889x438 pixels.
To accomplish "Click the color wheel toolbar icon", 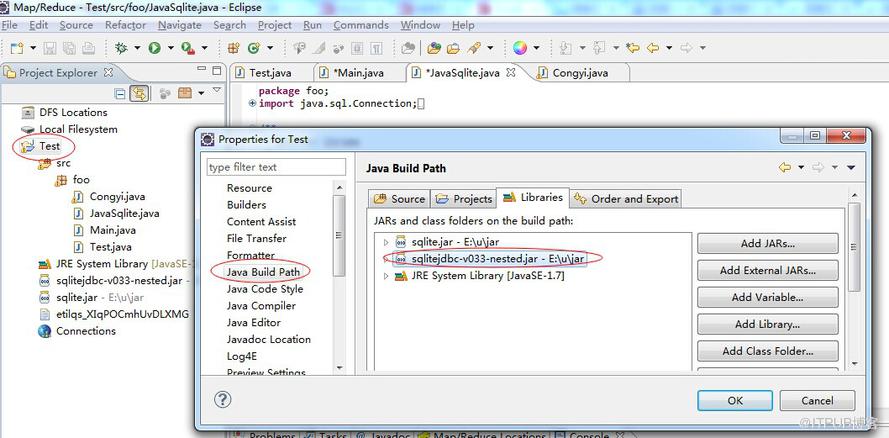I will (520, 48).
